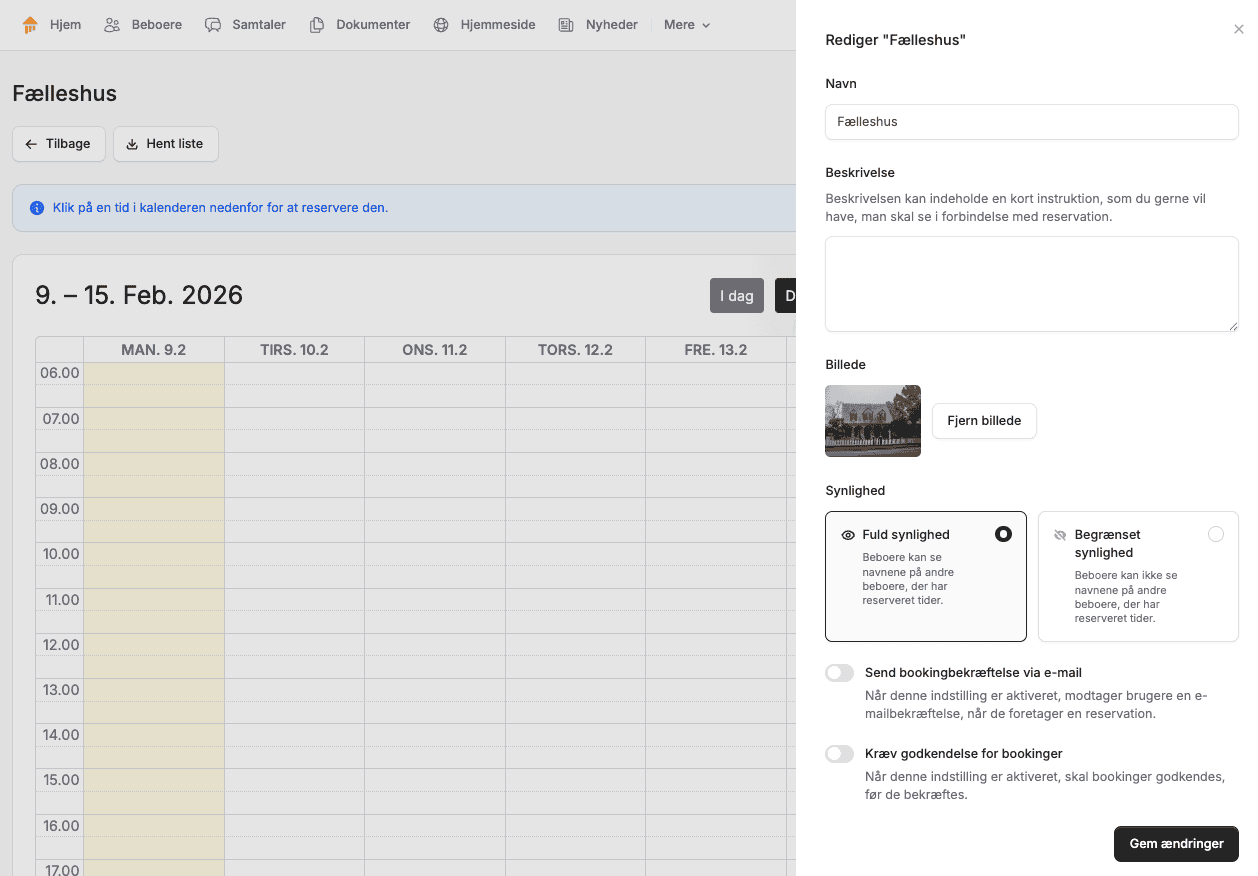Close the Rediger Fælleshus panel
The height and width of the screenshot is (876, 1258).
1239,30
